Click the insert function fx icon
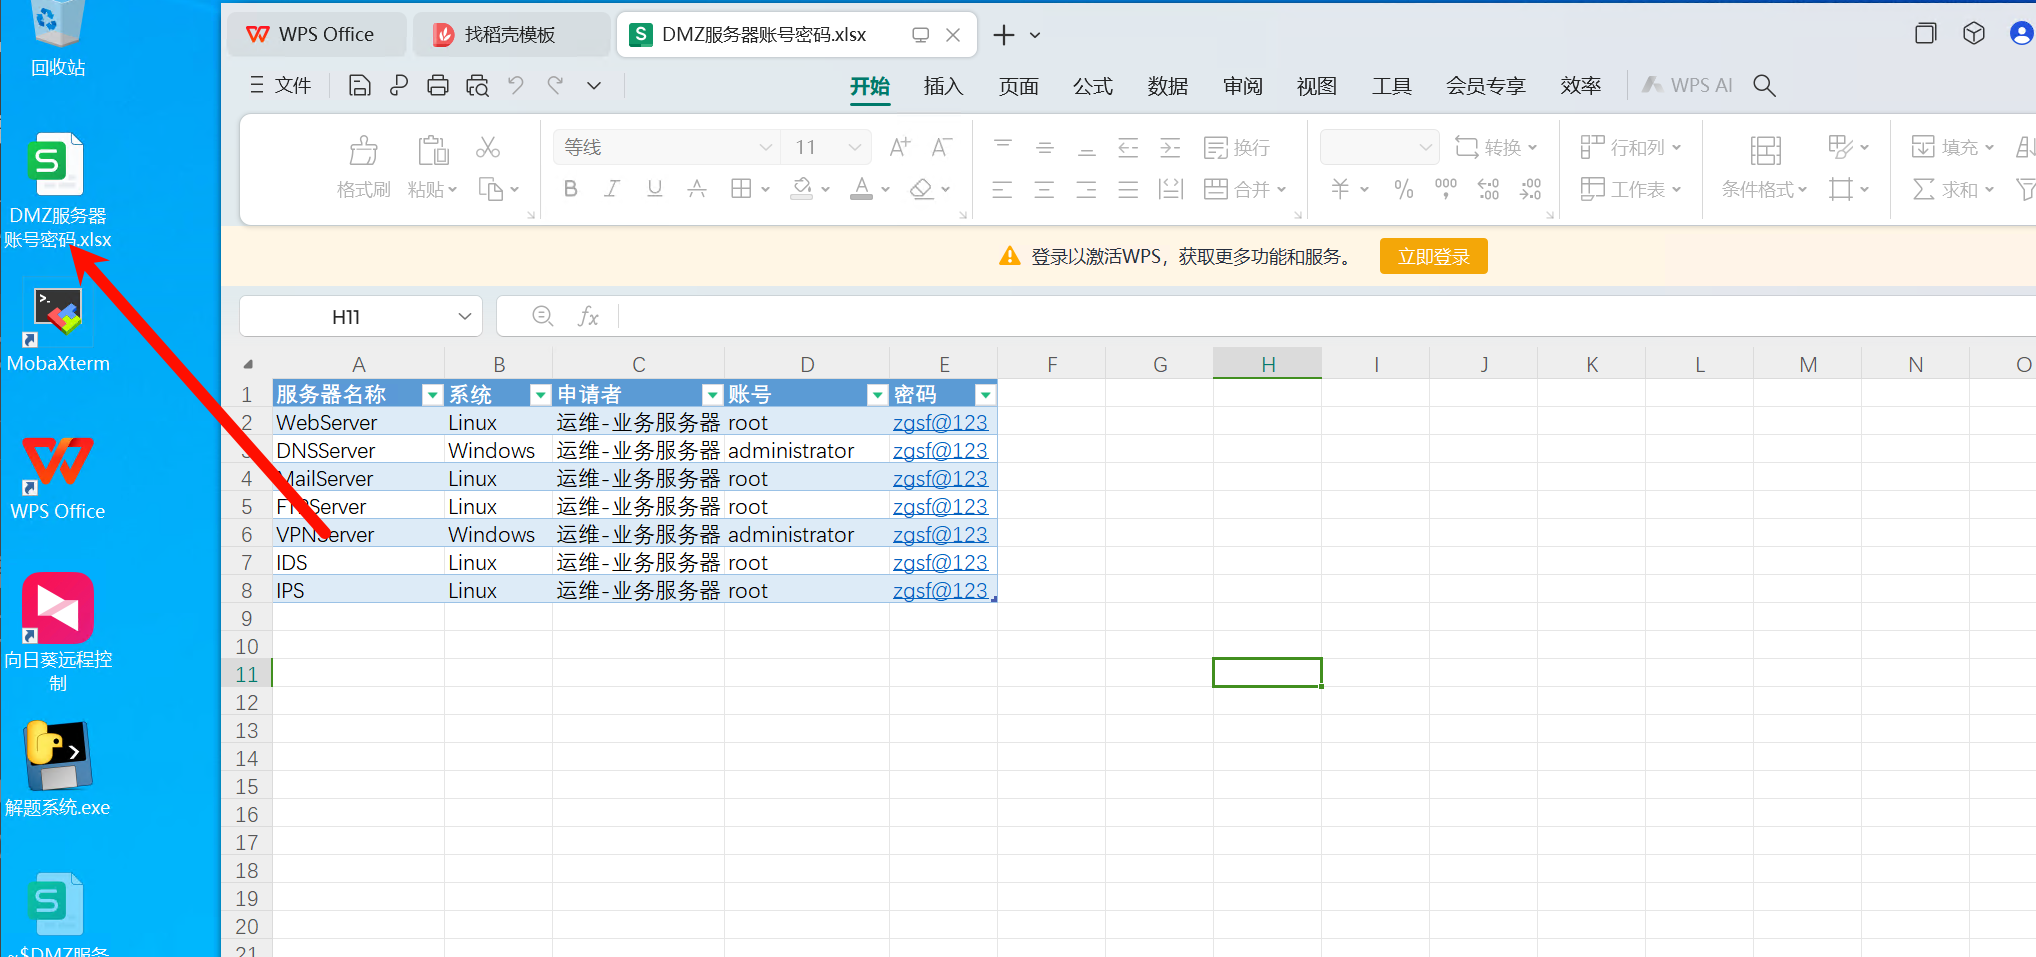Screen dimensions: 2036x957 tap(588, 317)
